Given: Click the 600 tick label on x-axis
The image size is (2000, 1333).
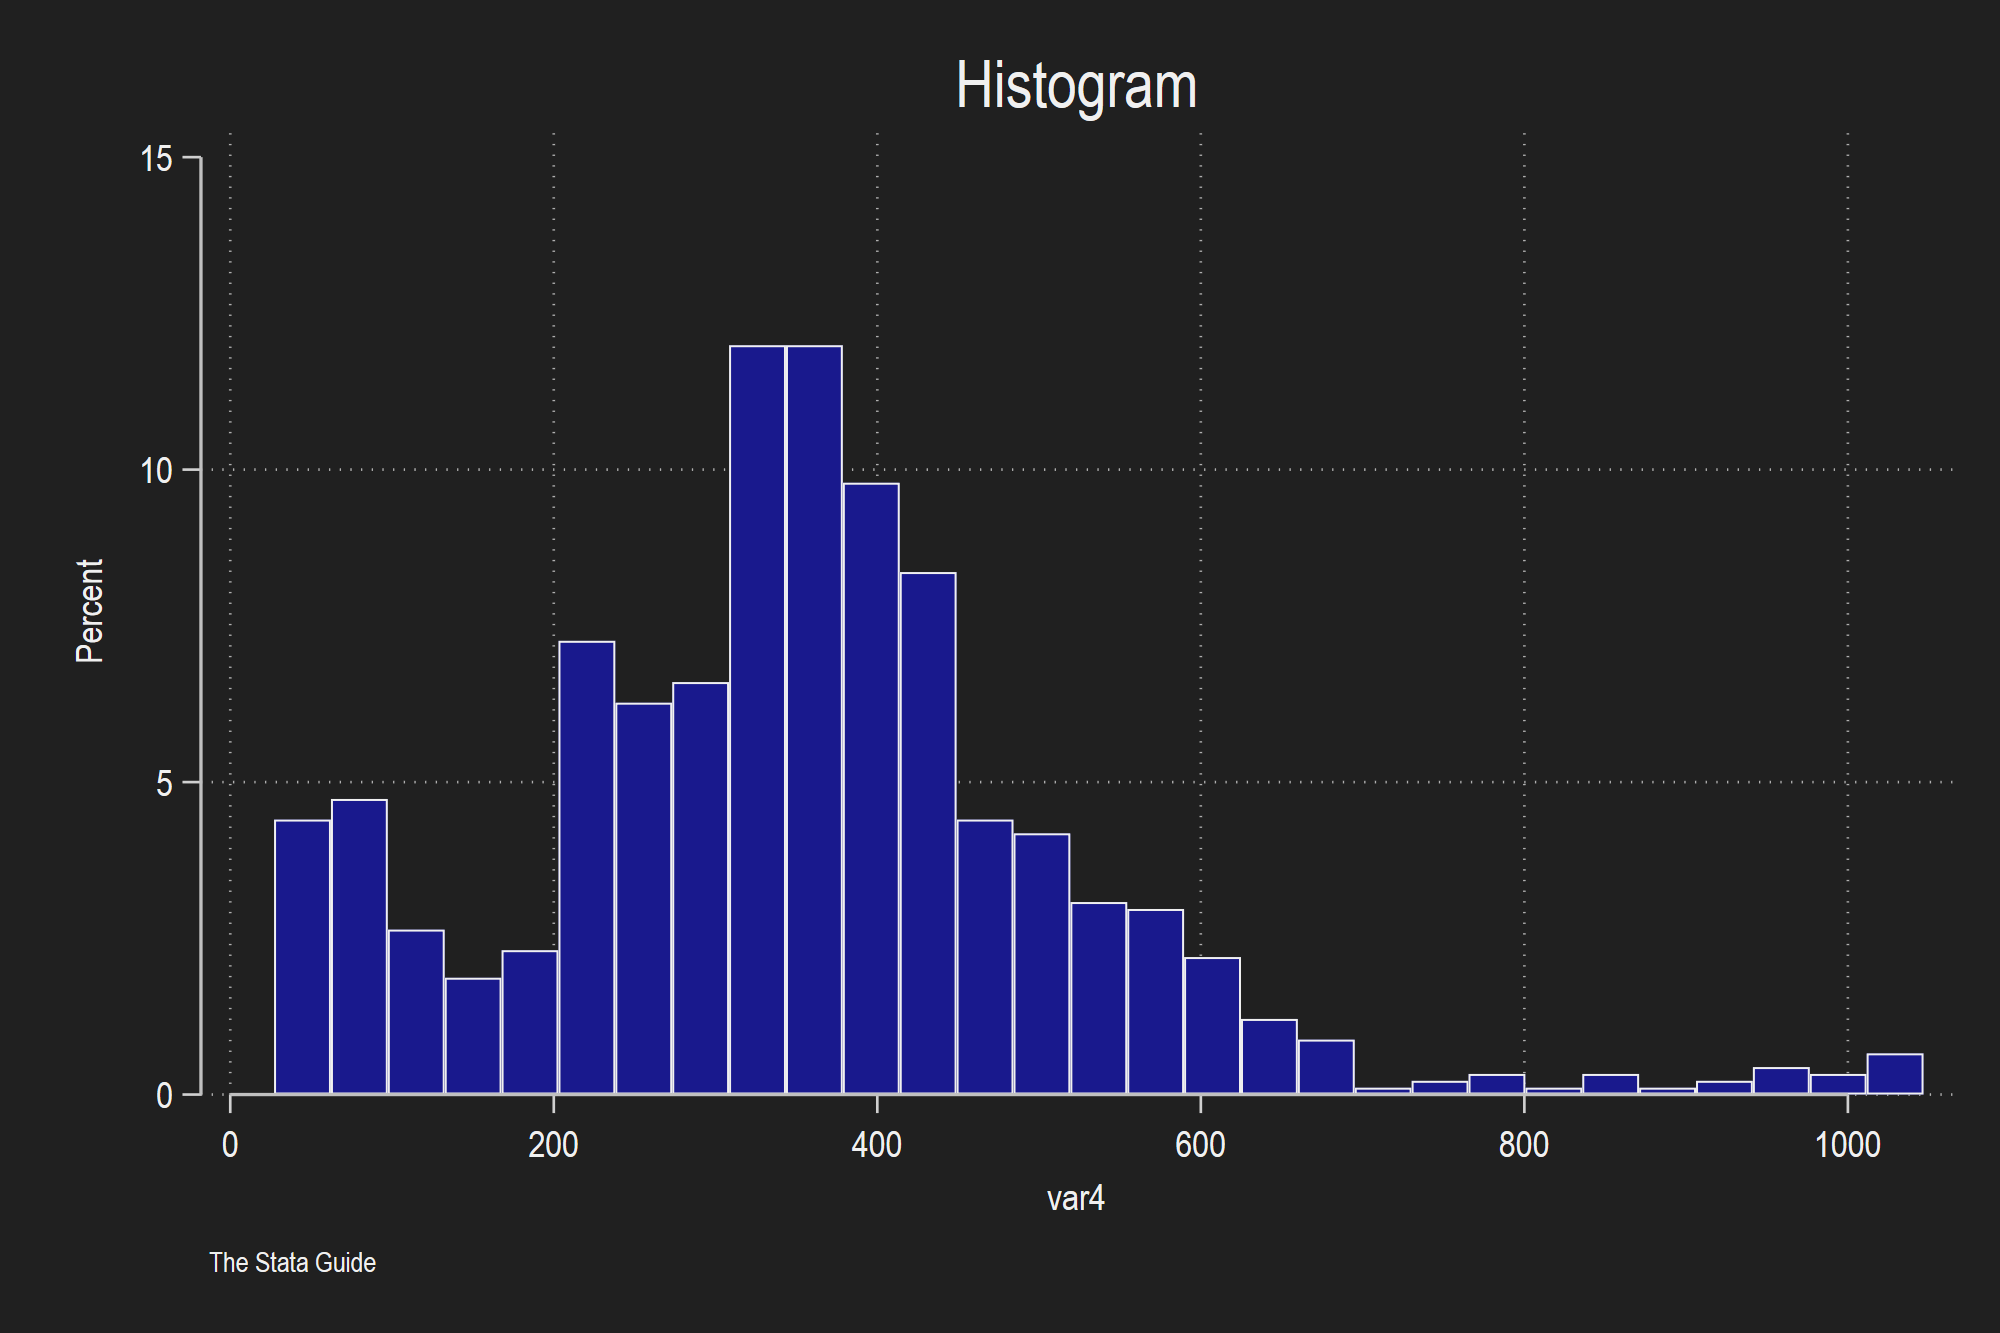Looking at the screenshot, I should click(1200, 1145).
